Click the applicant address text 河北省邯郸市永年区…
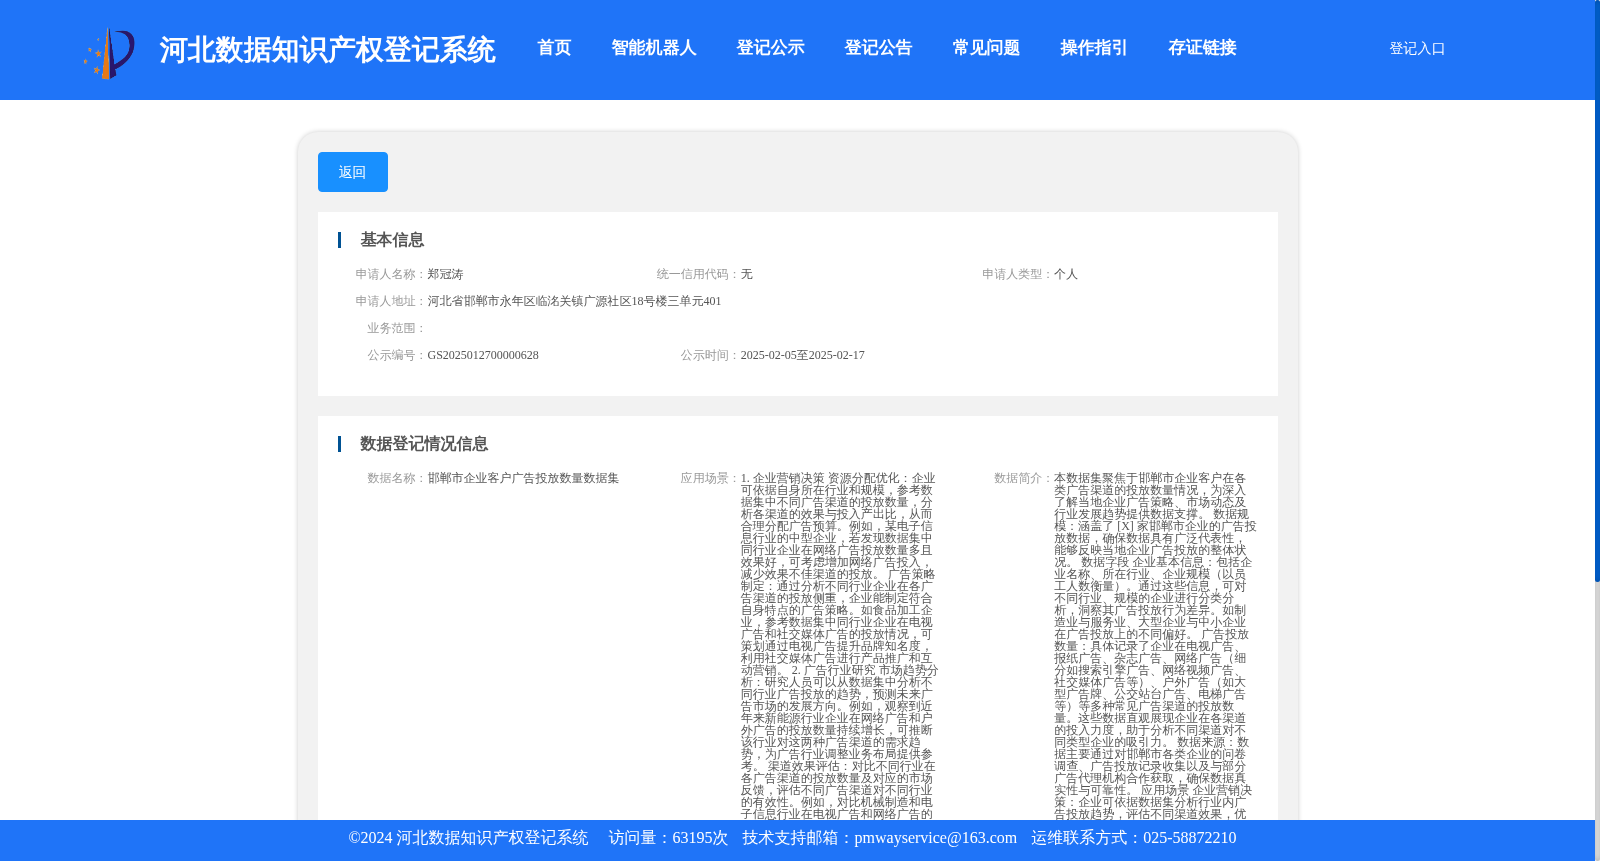The height and width of the screenshot is (861, 1600). [x=574, y=301]
